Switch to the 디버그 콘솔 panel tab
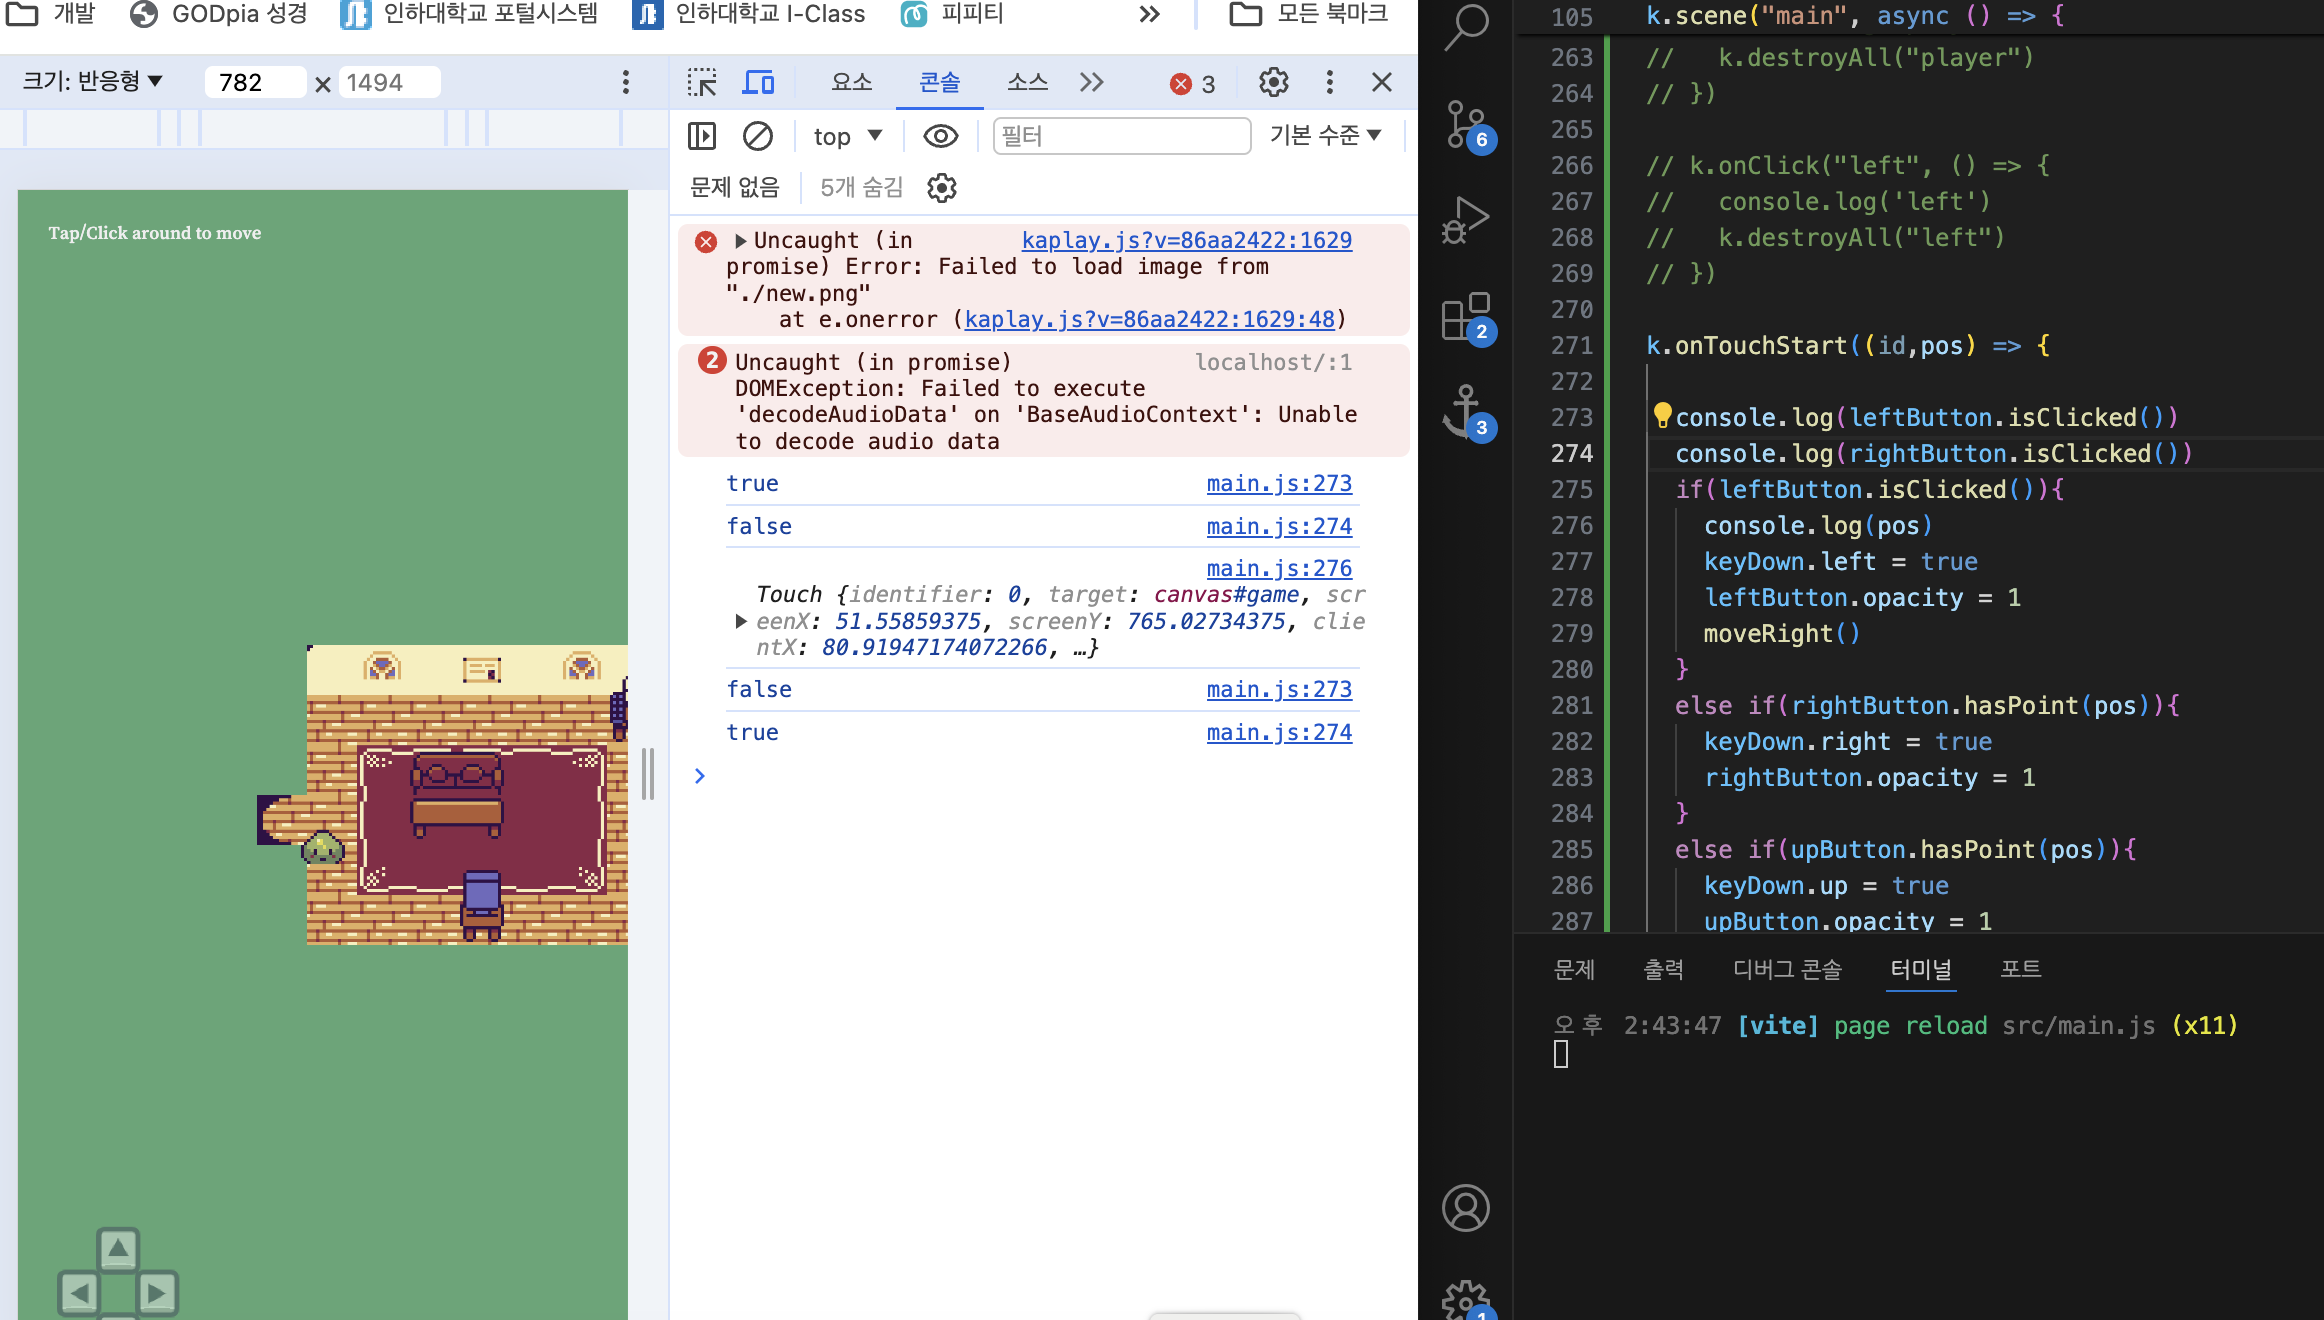 tap(1786, 969)
